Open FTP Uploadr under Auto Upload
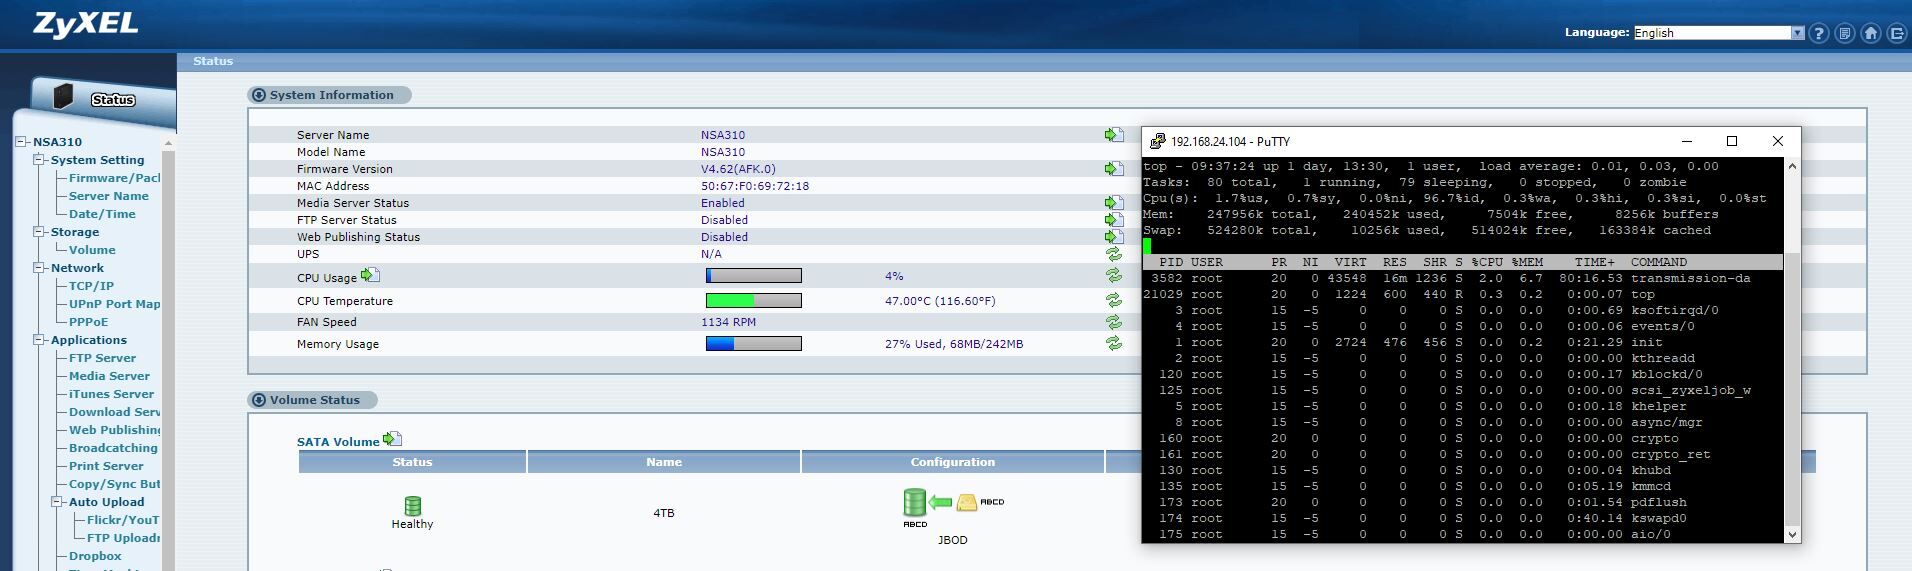 [123, 538]
